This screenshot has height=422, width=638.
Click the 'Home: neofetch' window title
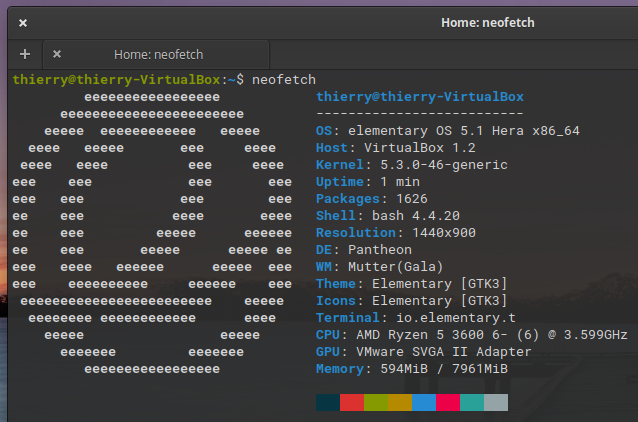(x=487, y=22)
